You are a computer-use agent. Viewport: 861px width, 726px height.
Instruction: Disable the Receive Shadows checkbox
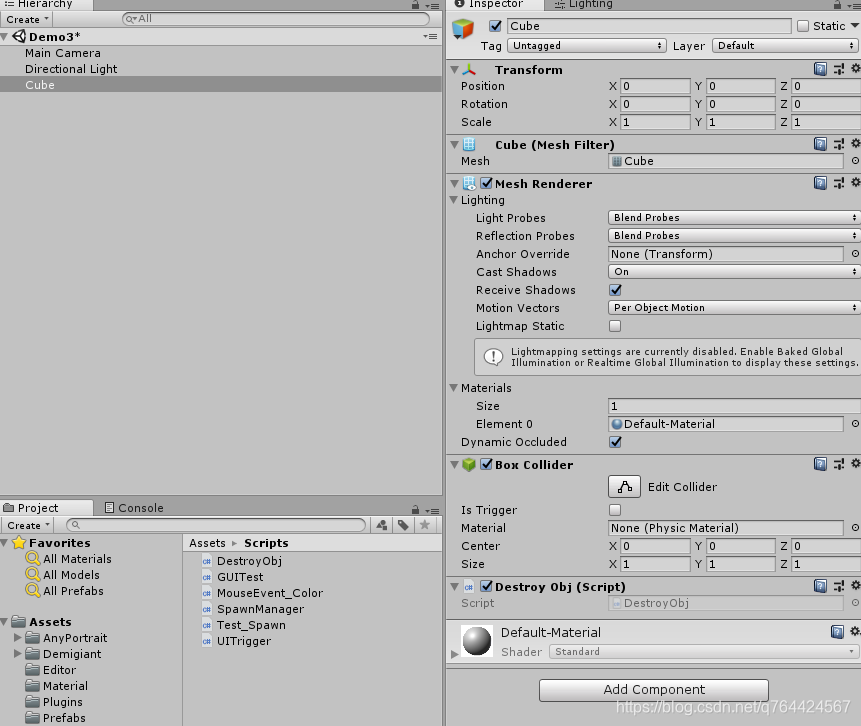615,290
